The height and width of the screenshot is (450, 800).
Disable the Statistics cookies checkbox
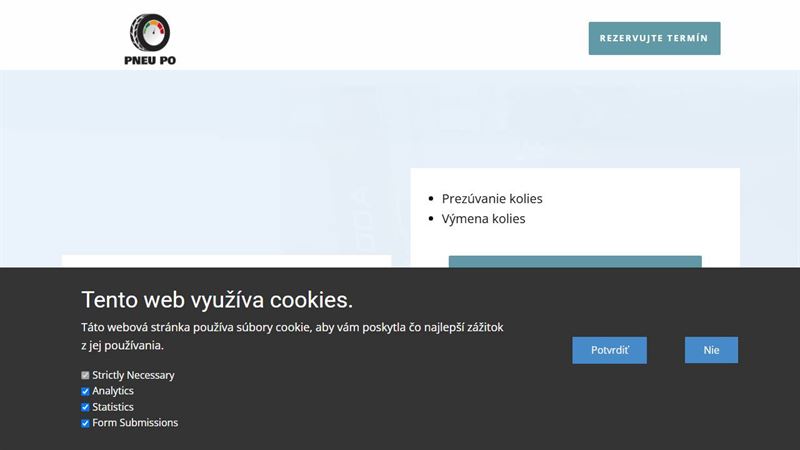point(85,407)
